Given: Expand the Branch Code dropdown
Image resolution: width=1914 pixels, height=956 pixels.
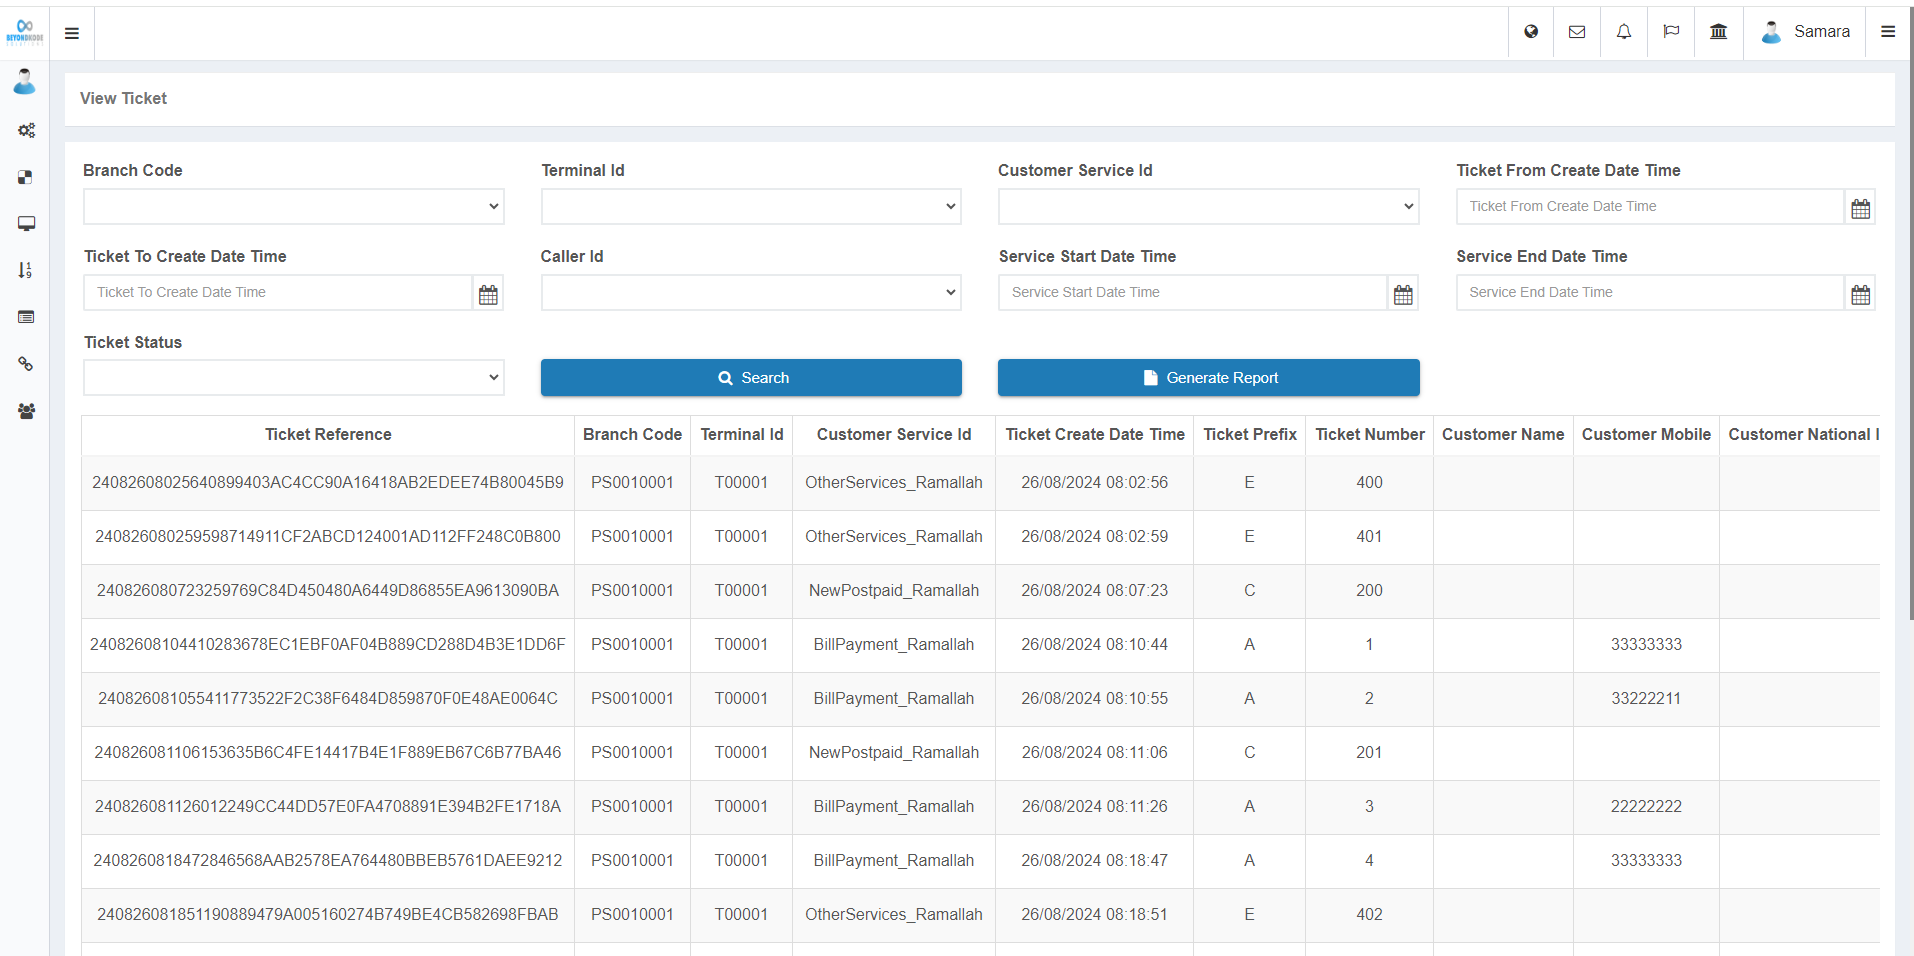Looking at the screenshot, I should pyautogui.click(x=294, y=207).
